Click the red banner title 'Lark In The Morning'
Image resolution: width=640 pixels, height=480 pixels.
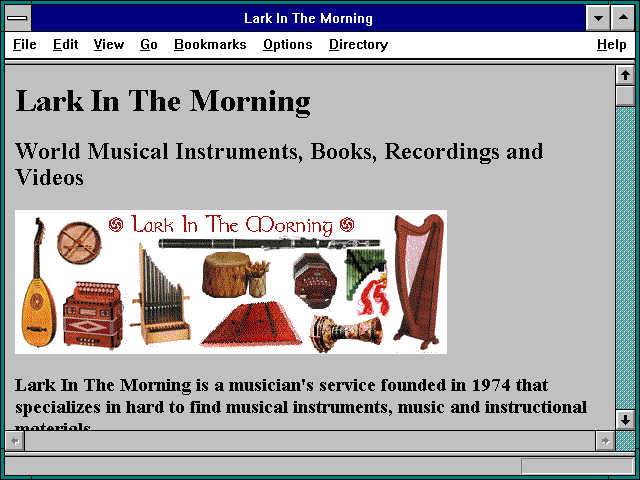232,224
